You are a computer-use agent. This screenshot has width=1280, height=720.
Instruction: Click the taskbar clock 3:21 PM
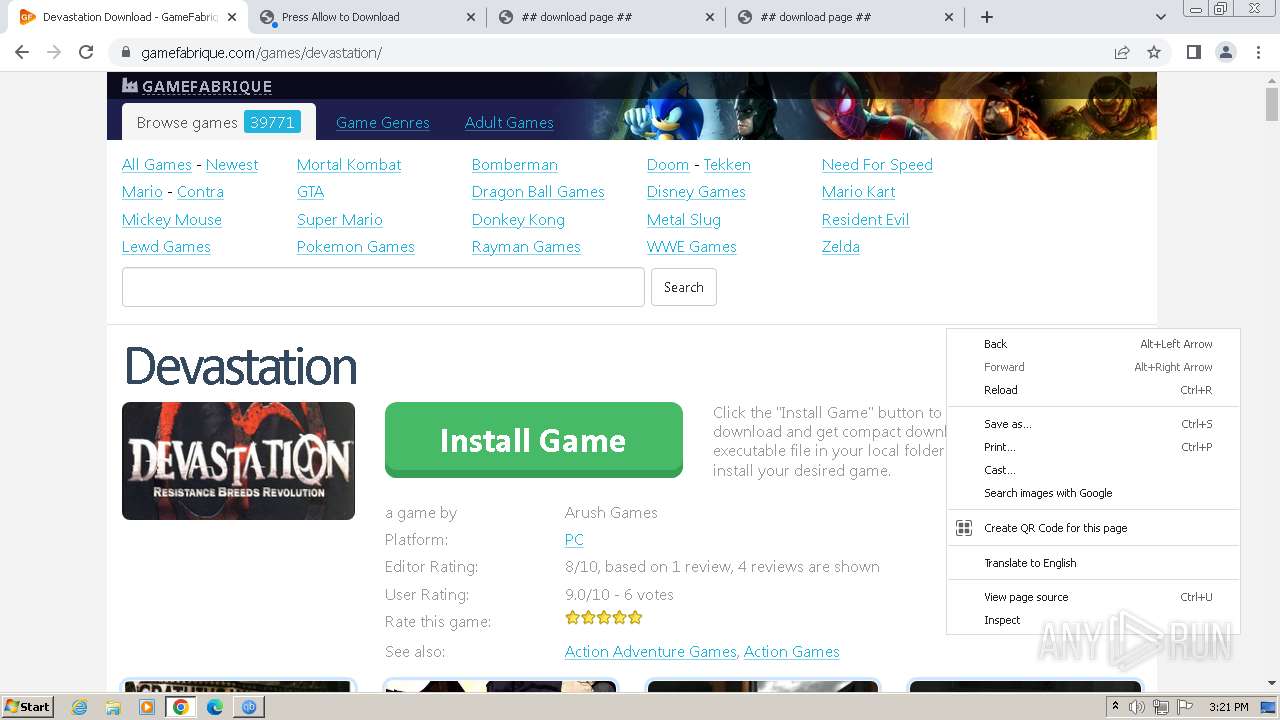click(1228, 707)
